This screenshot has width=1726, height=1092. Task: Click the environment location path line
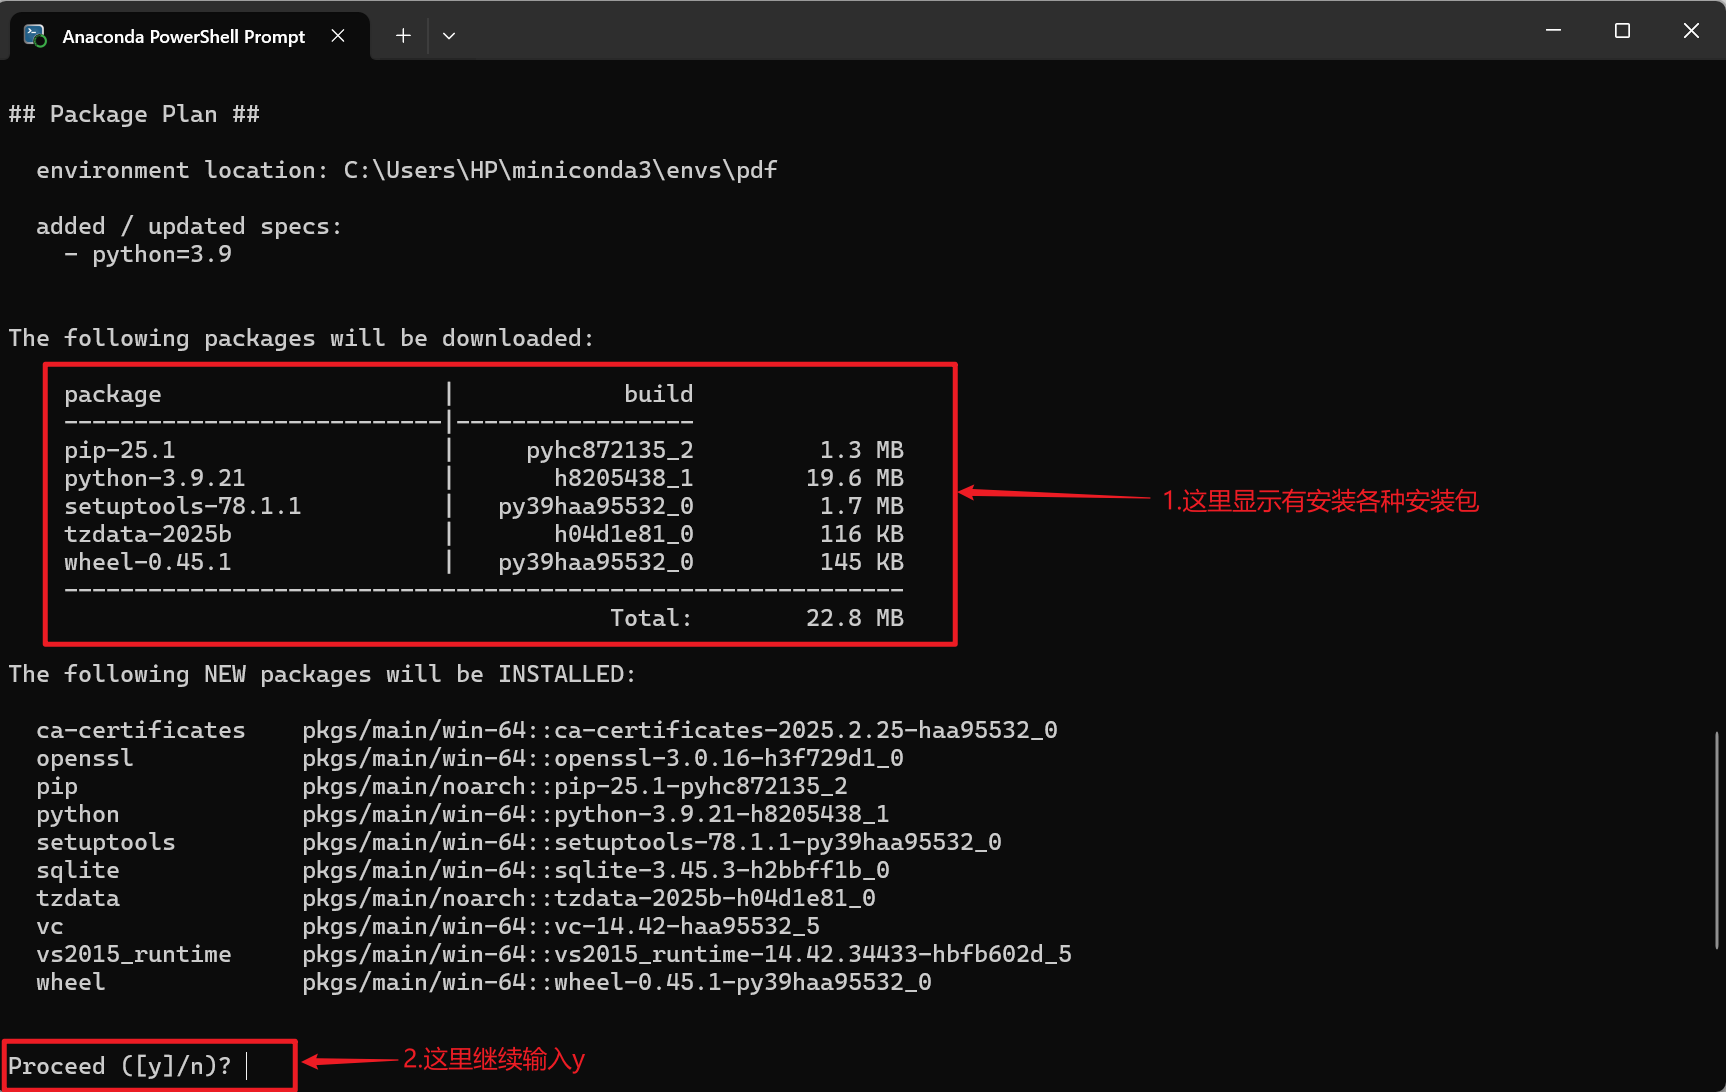(x=407, y=170)
